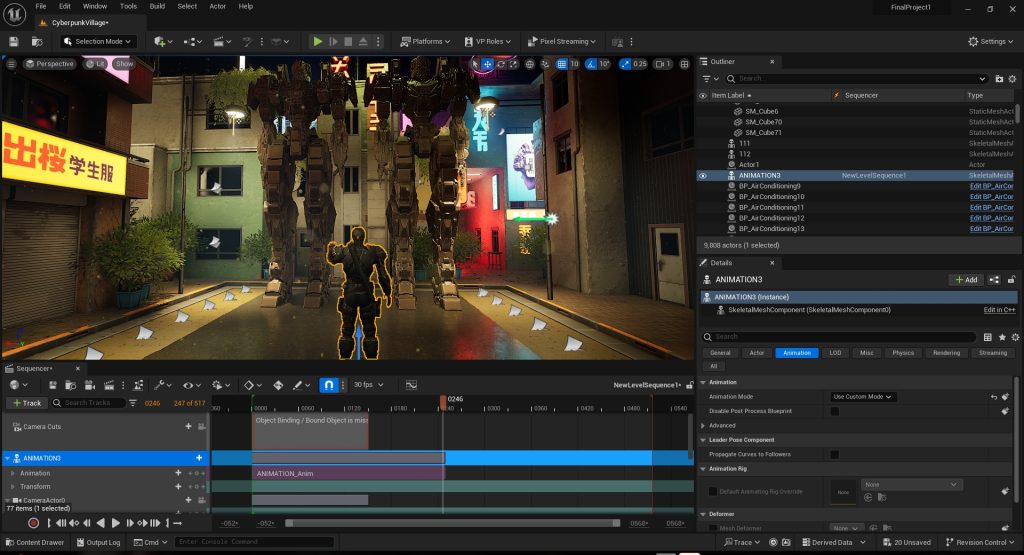Image resolution: width=1024 pixels, height=555 pixels.
Task: Click the Edit in C++ link
Action: click(999, 310)
